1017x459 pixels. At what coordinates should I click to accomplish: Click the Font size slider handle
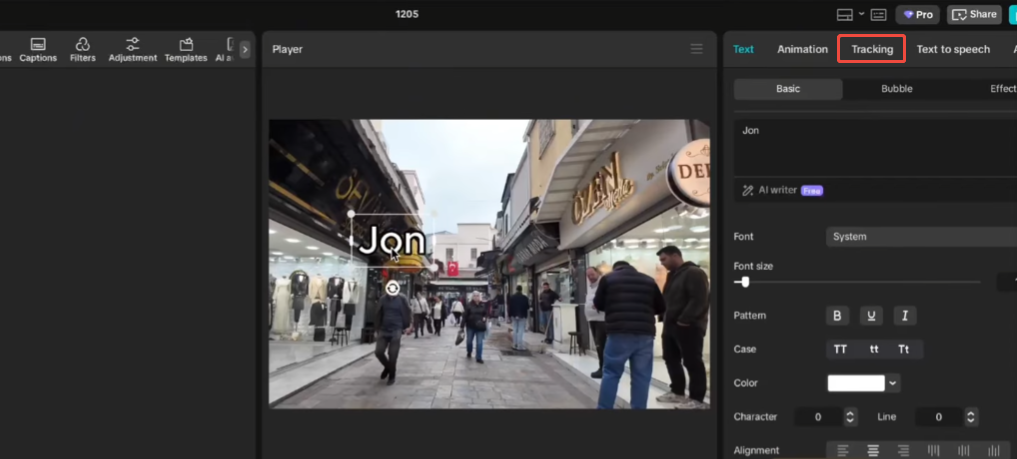(745, 282)
